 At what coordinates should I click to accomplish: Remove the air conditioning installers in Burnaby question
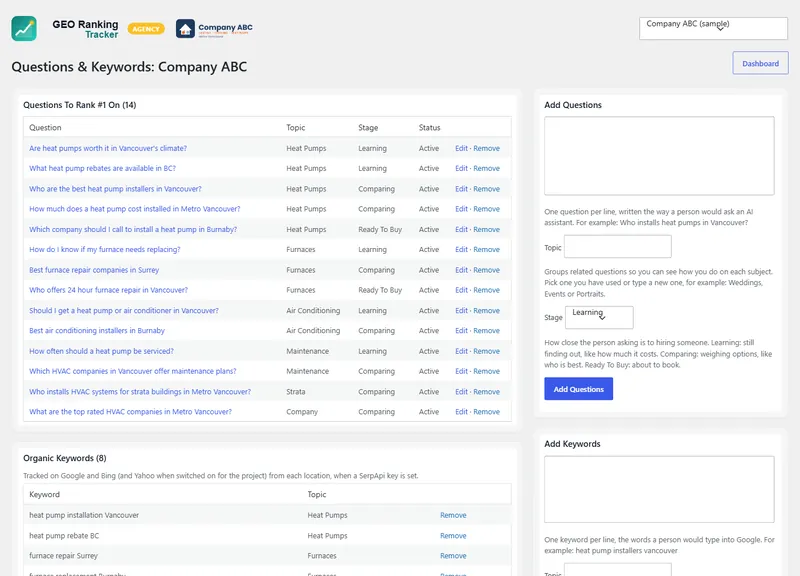tap(486, 331)
